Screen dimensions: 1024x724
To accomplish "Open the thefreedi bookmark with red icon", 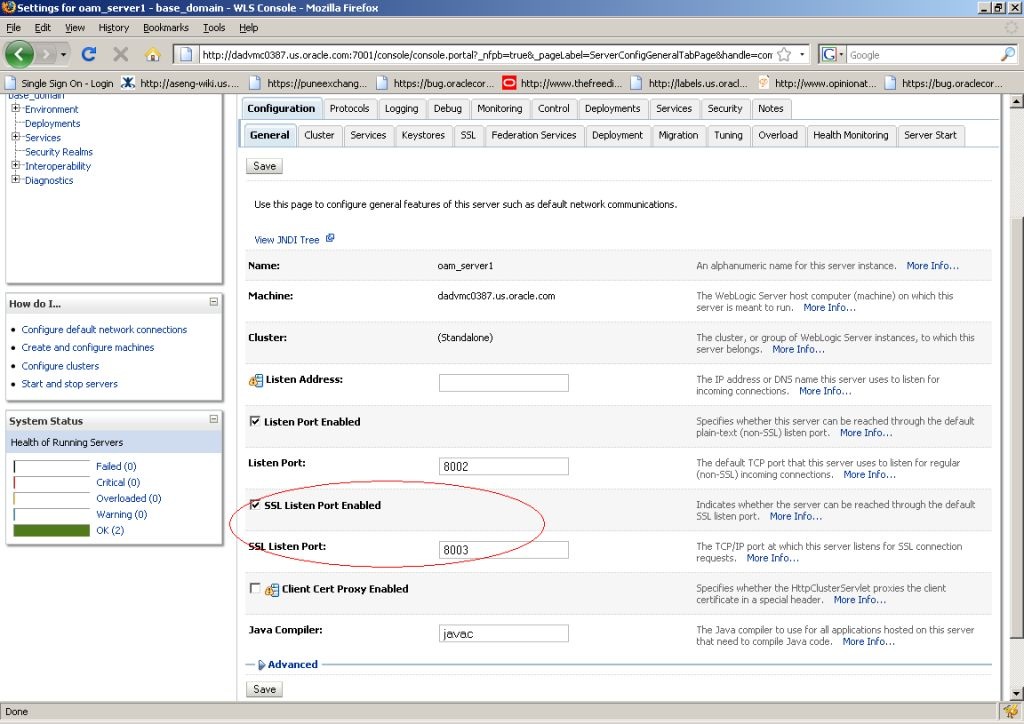I will tap(509, 83).
